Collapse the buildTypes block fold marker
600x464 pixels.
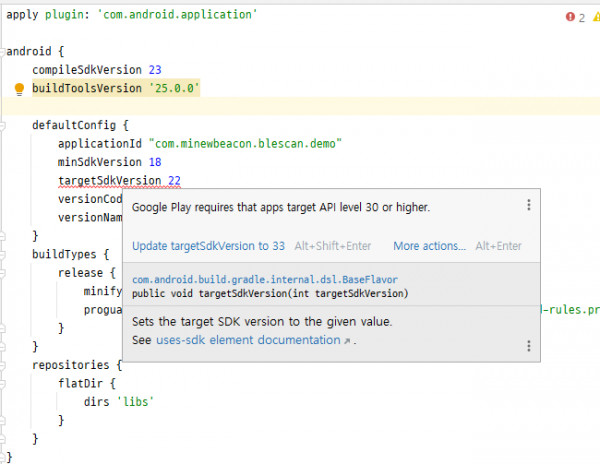point(2,254)
